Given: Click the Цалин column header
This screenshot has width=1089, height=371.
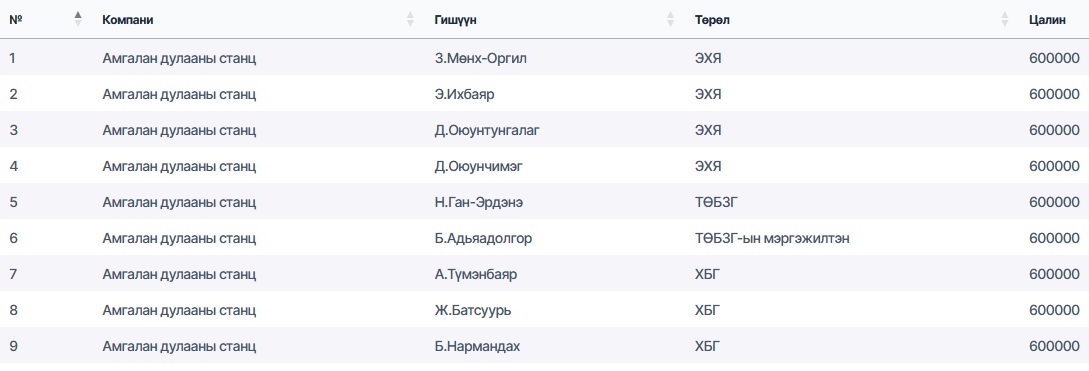Looking at the screenshot, I should (1047, 20).
